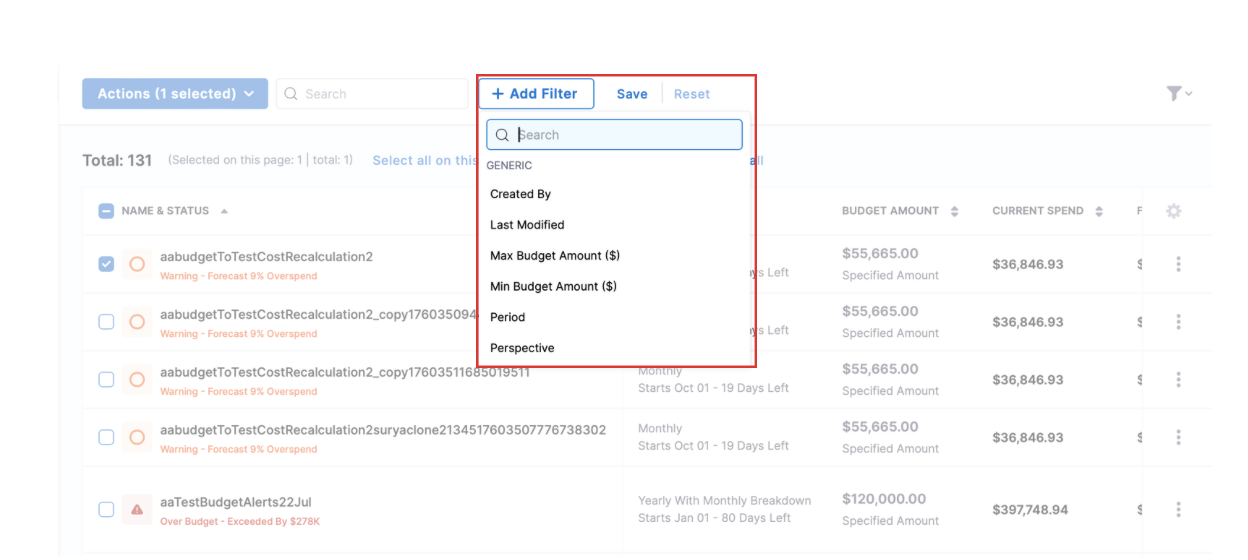The image size is (1248, 560).
Task: Sort by Current Spend column arrows
Action: click(1099, 212)
